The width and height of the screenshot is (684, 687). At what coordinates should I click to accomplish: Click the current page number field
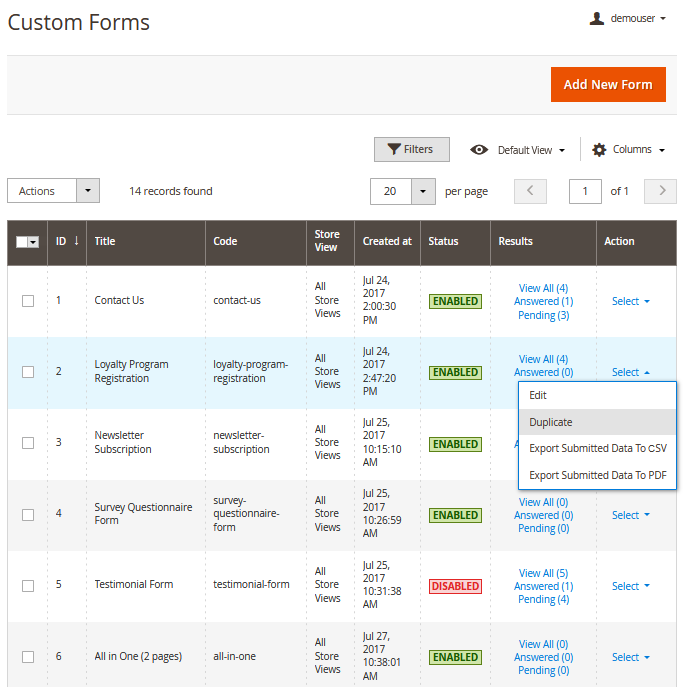(585, 191)
